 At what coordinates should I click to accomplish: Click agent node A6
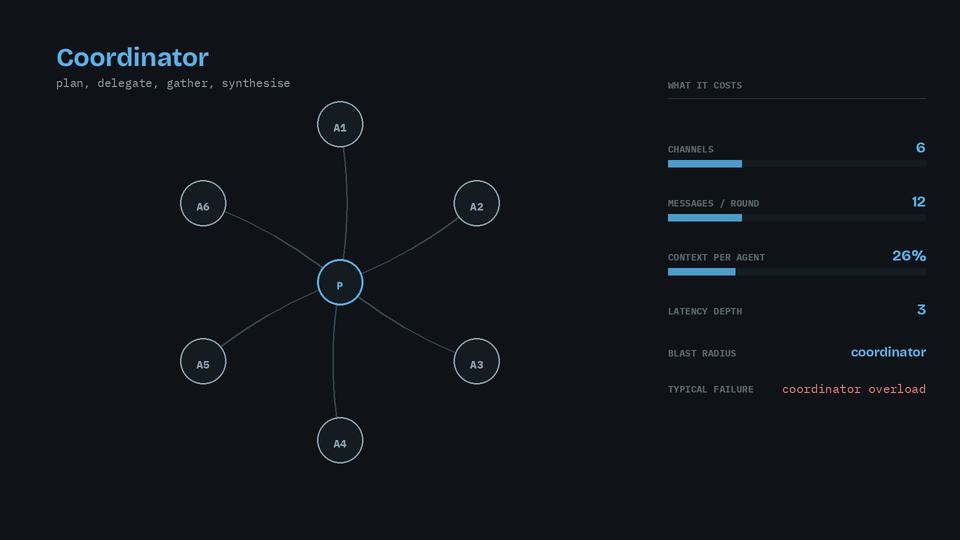click(203, 203)
